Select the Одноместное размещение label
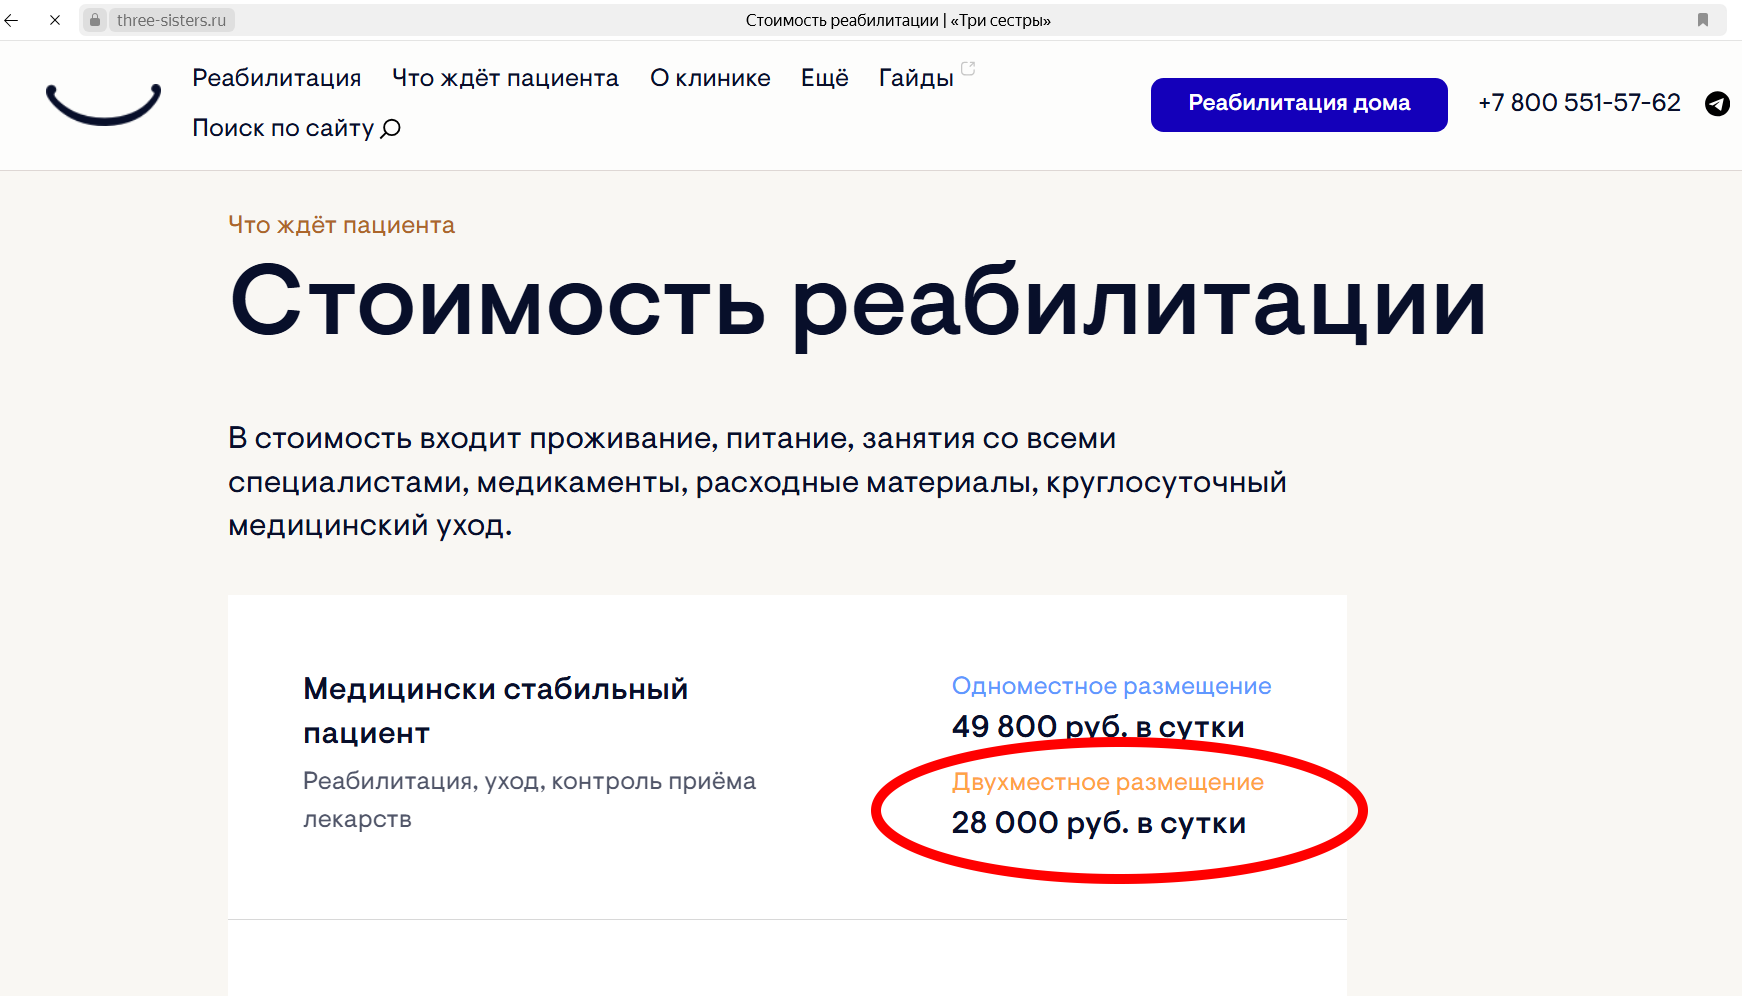This screenshot has width=1742, height=996. coord(1111,686)
